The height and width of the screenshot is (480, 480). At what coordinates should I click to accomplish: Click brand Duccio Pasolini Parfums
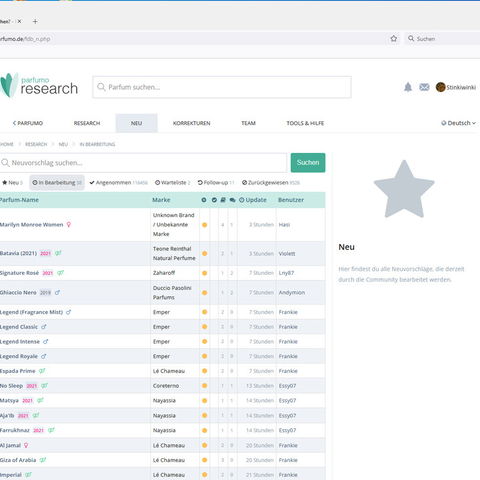click(x=172, y=293)
